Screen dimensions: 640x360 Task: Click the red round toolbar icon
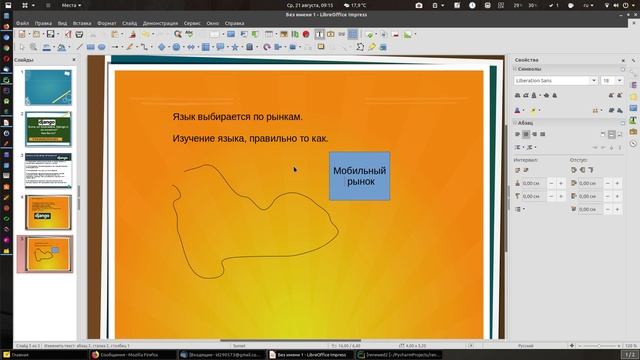(x=306, y=34)
